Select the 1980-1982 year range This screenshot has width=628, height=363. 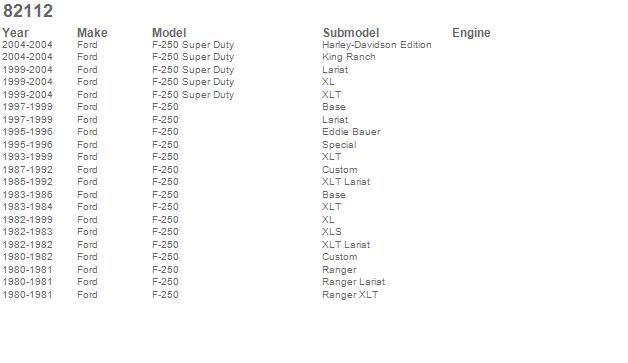pos(27,257)
